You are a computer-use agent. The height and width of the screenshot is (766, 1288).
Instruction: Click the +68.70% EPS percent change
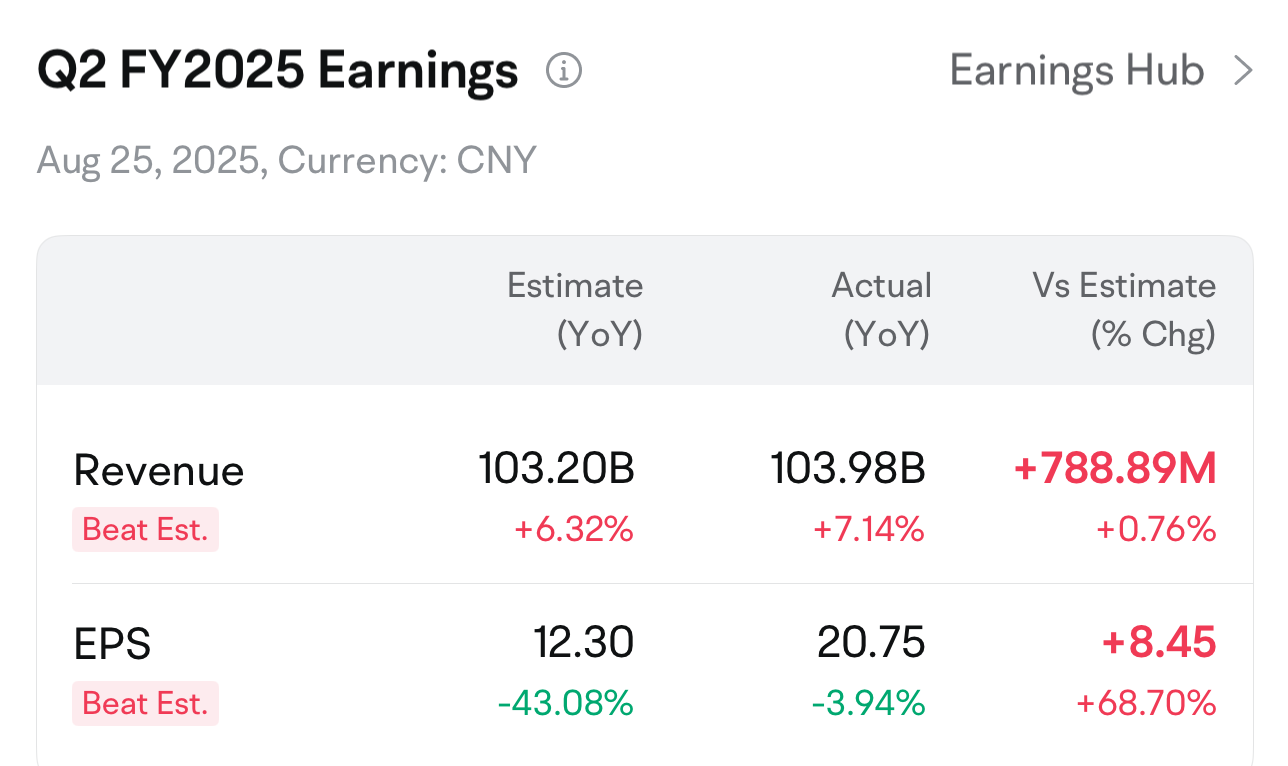pyautogui.click(x=1146, y=703)
